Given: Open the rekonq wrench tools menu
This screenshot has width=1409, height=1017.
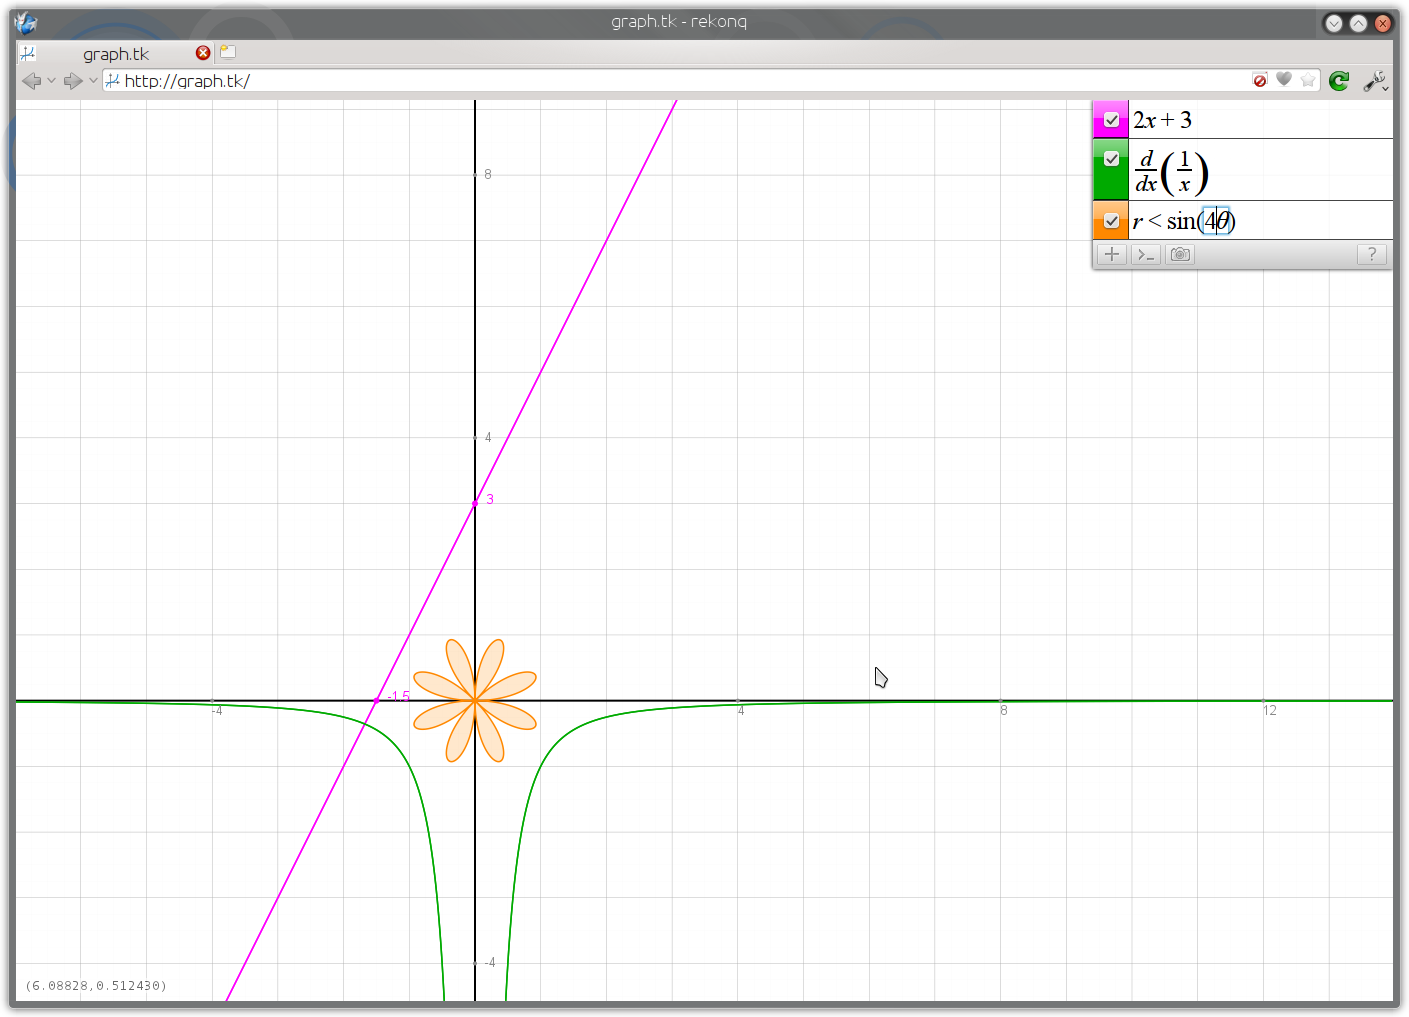Looking at the screenshot, I should 1376,81.
